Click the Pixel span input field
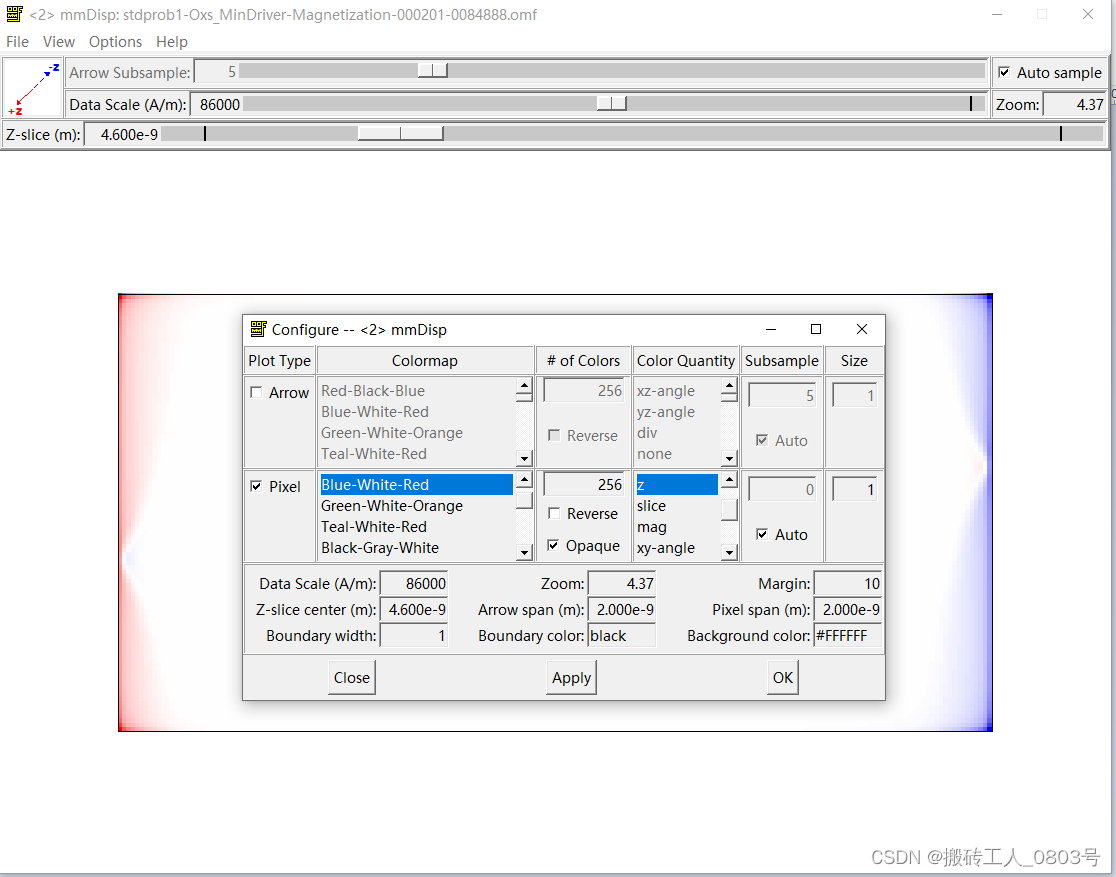This screenshot has width=1116, height=877. (848, 609)
